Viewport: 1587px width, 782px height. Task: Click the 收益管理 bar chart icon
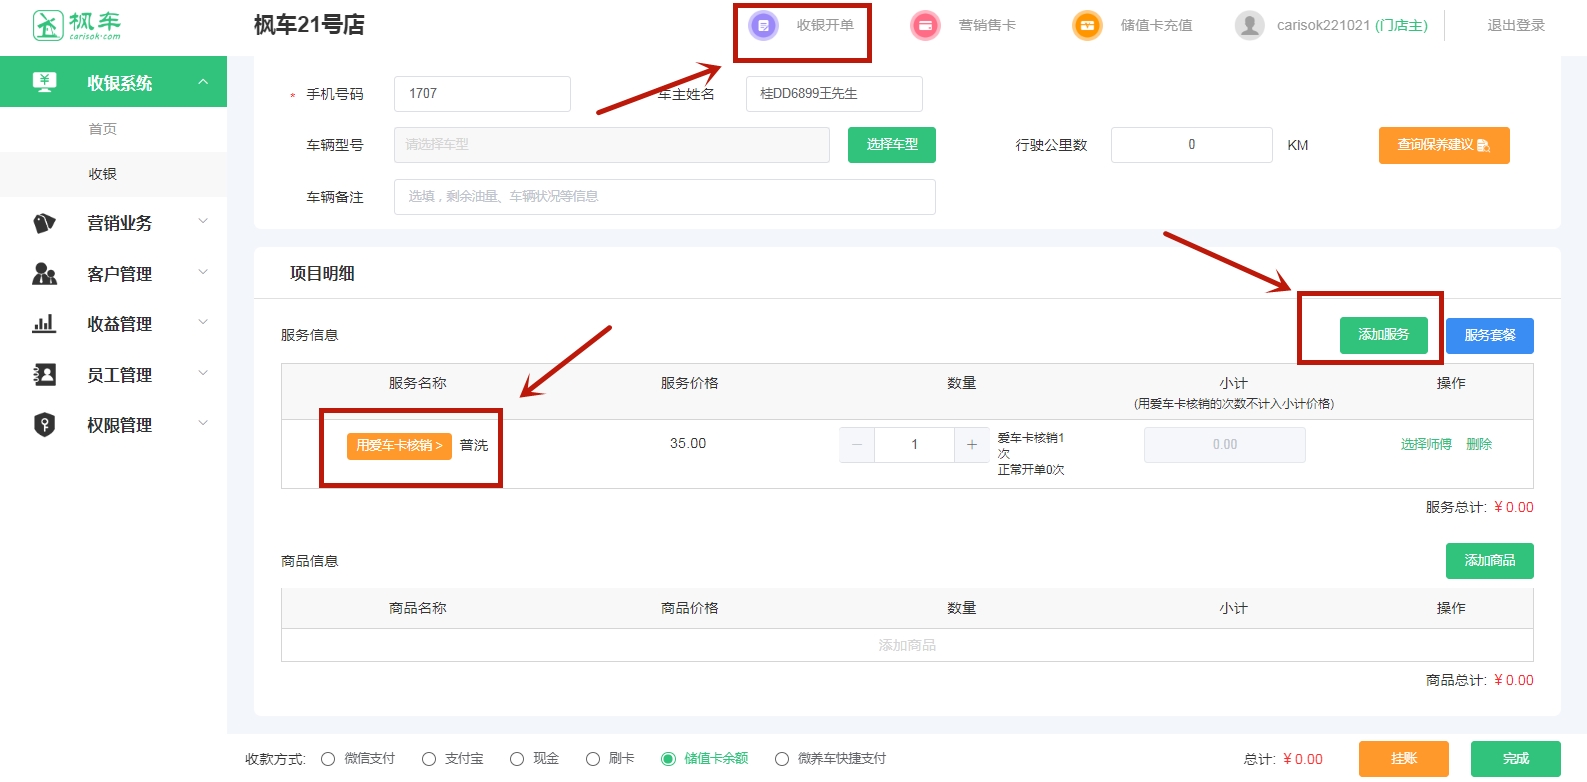pos(44,324)
